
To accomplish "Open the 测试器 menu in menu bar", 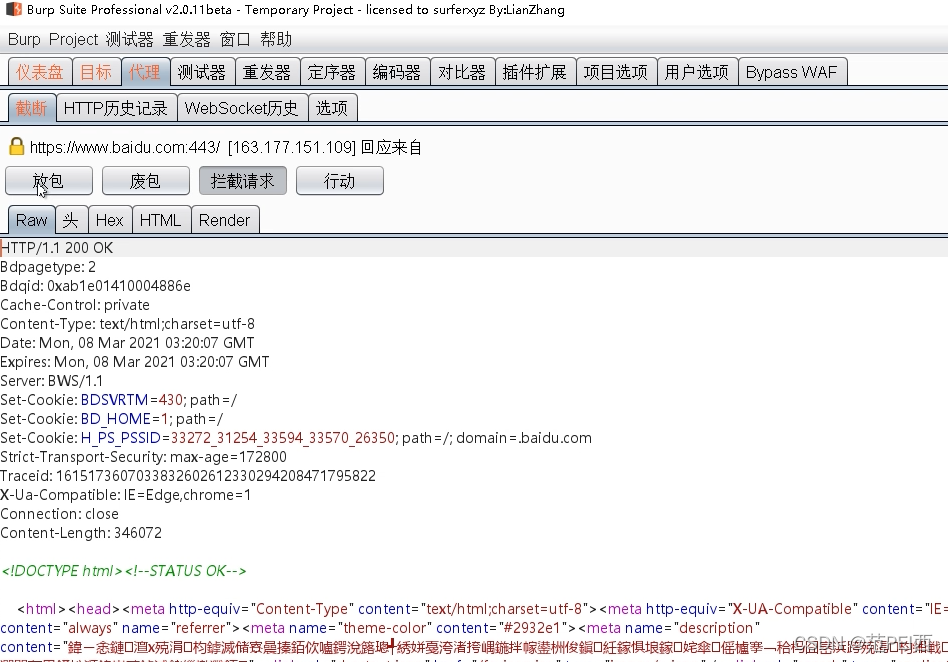I will [129, 39].
